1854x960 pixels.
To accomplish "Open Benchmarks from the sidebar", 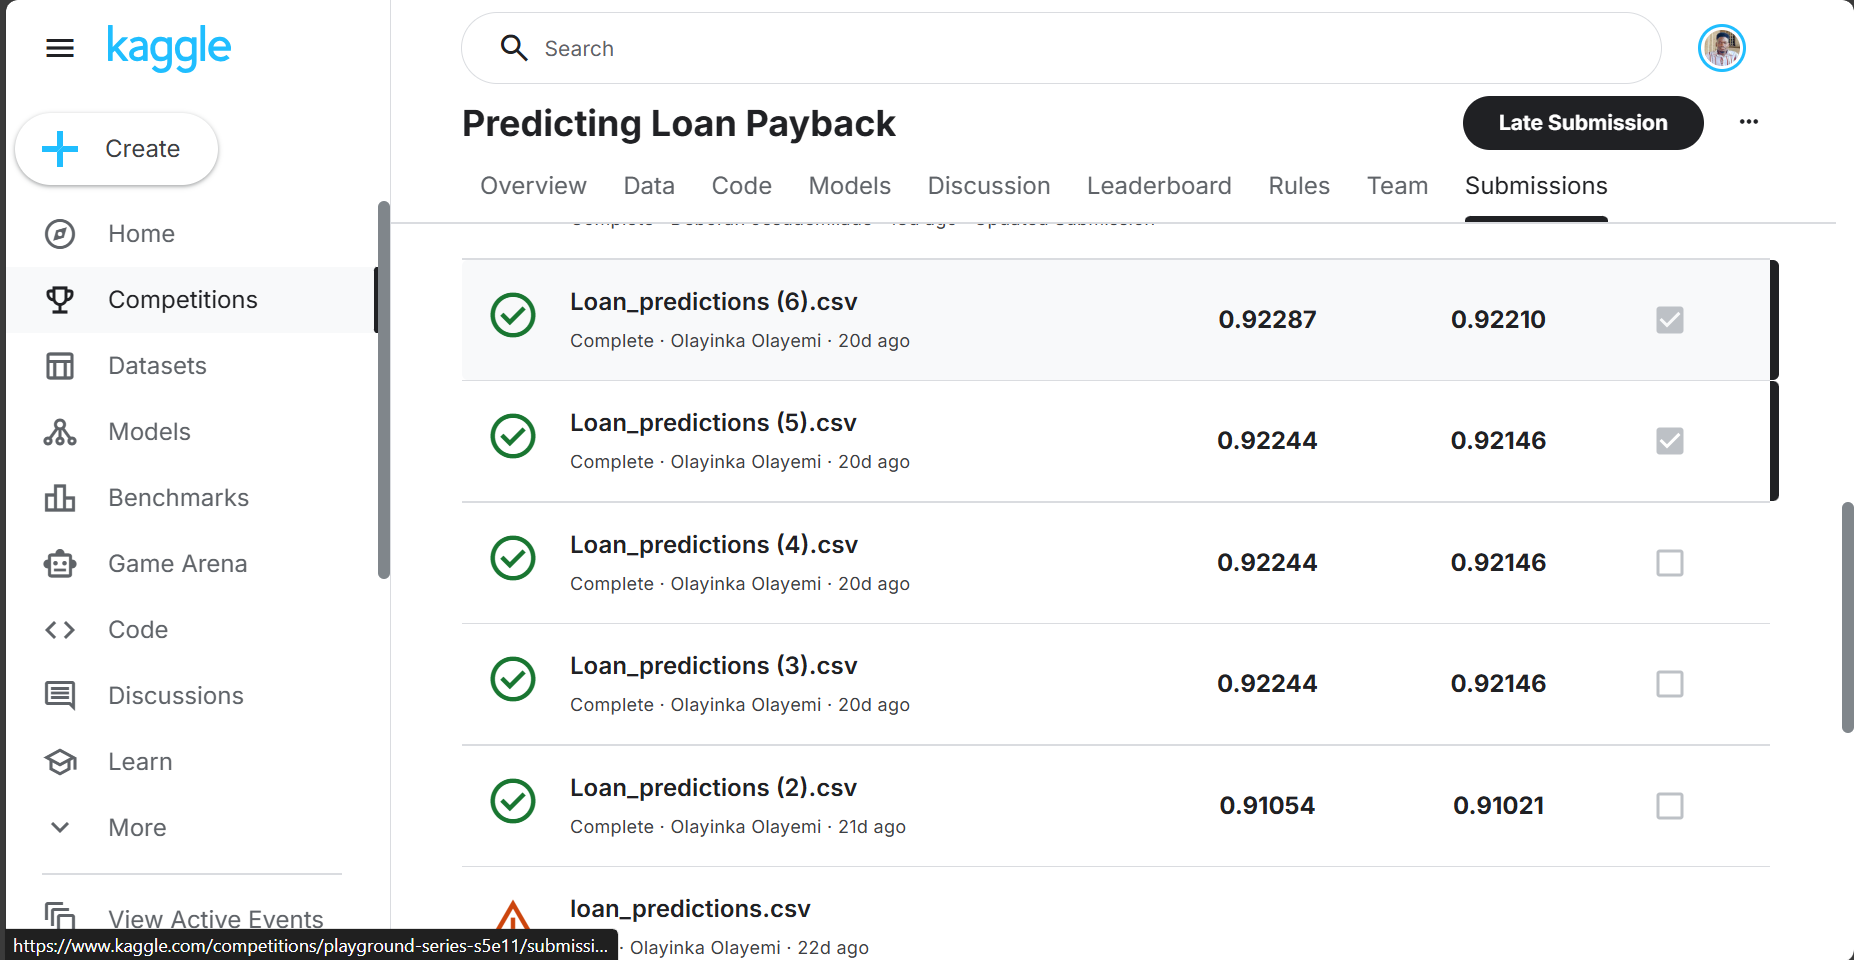I will pyautogui.click(x=178, y=497).
